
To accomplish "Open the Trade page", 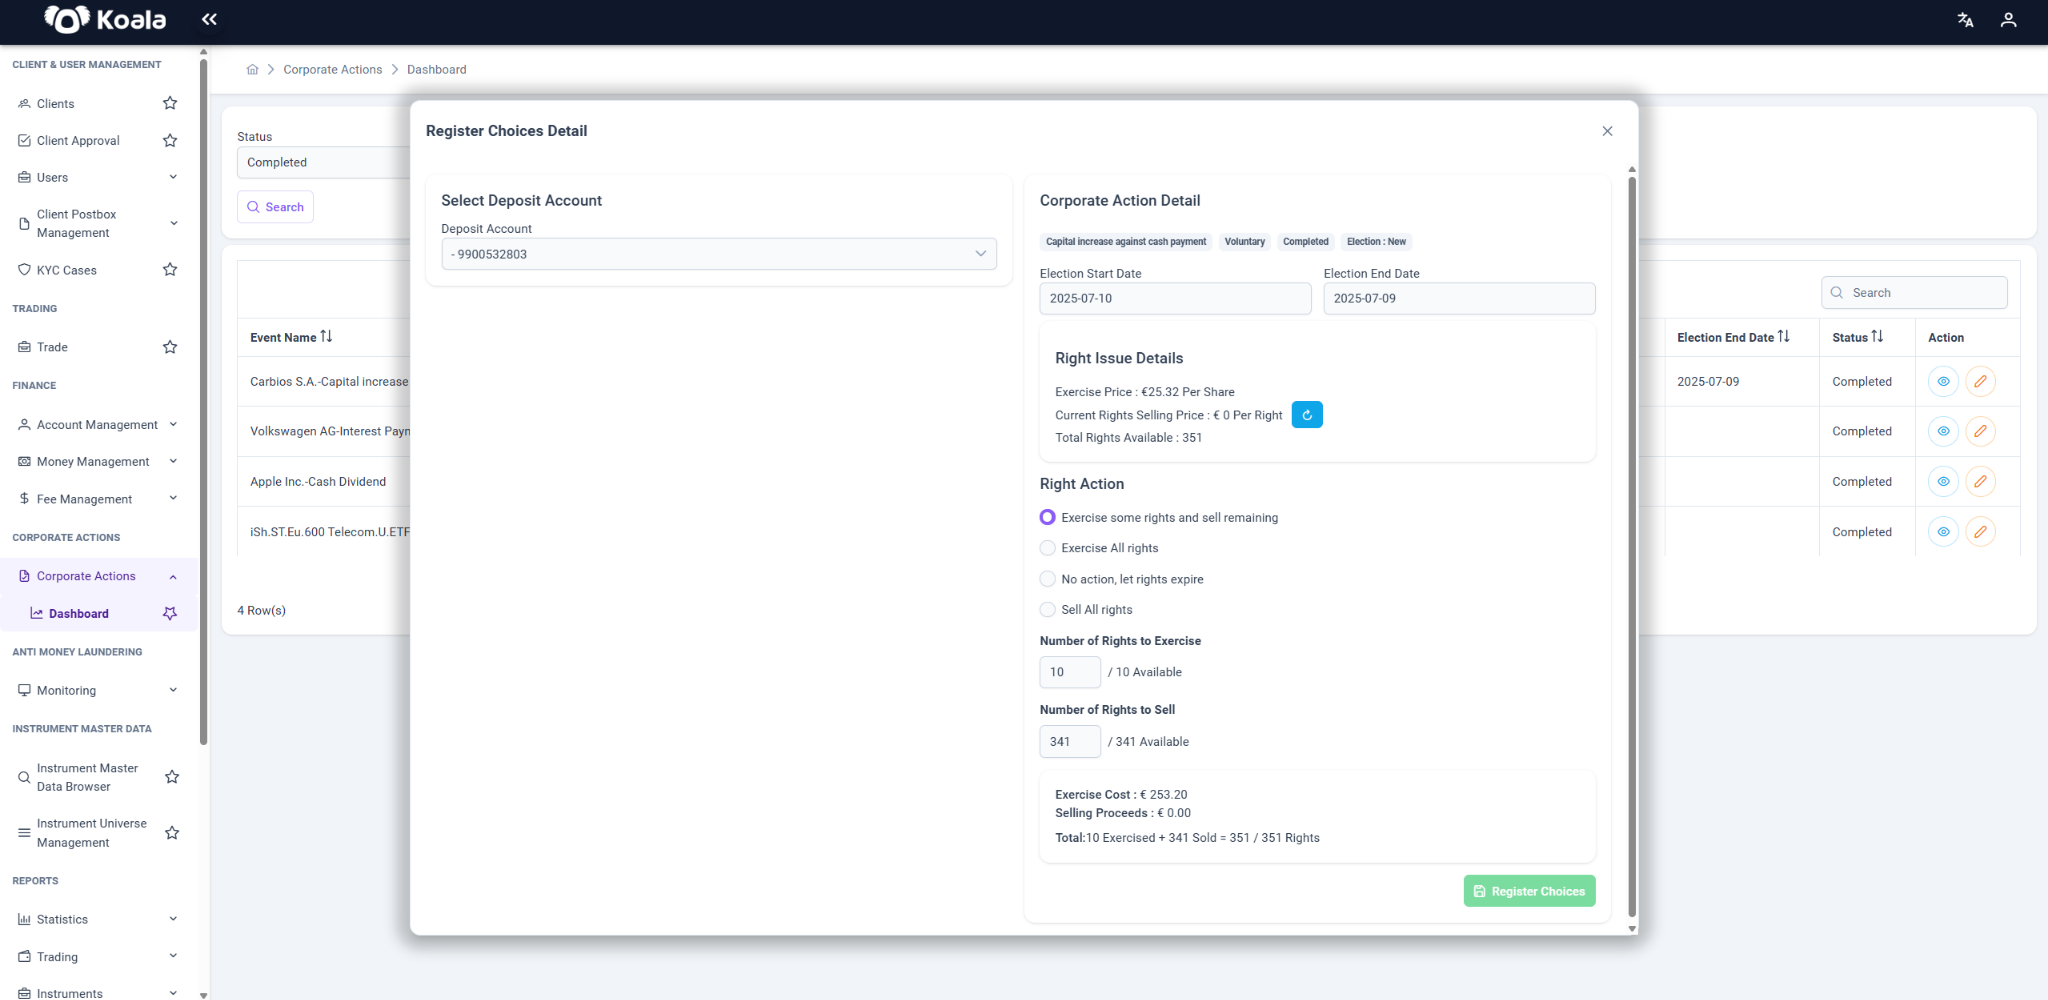I will click(x=52, y=347).
